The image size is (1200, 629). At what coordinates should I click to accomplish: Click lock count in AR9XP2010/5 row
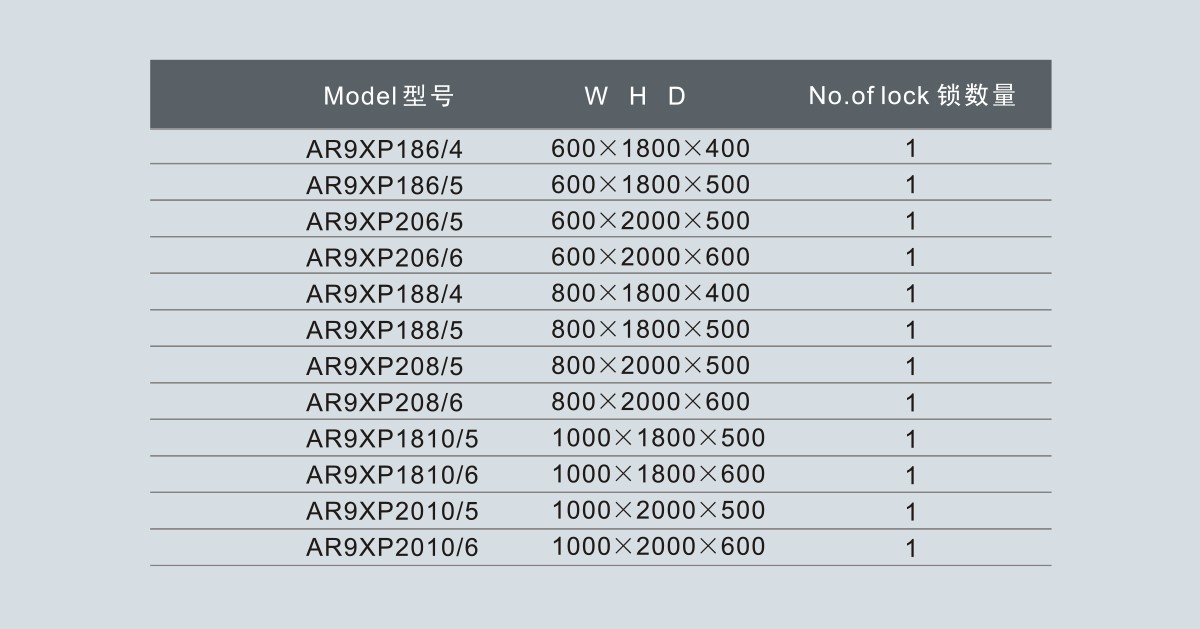pos(910,512)
